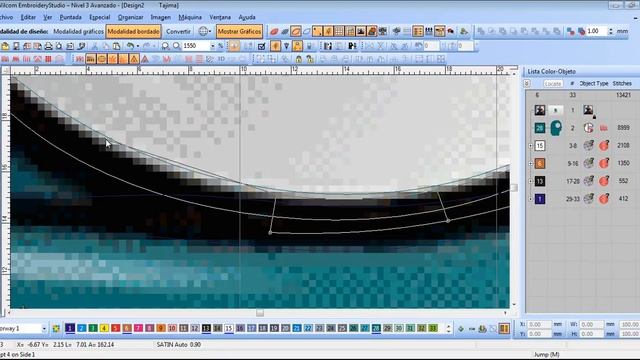Click the Convertir button
Viewport: 640px width, 360px height.
pyautogui.click(x=178, y=31)
